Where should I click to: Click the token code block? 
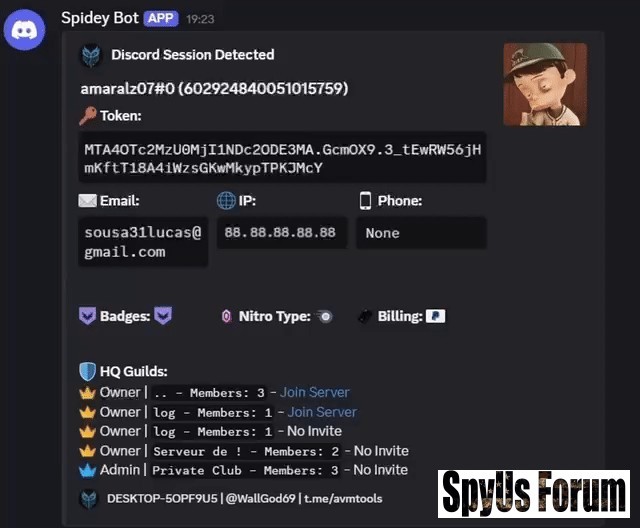pos(282,158)
